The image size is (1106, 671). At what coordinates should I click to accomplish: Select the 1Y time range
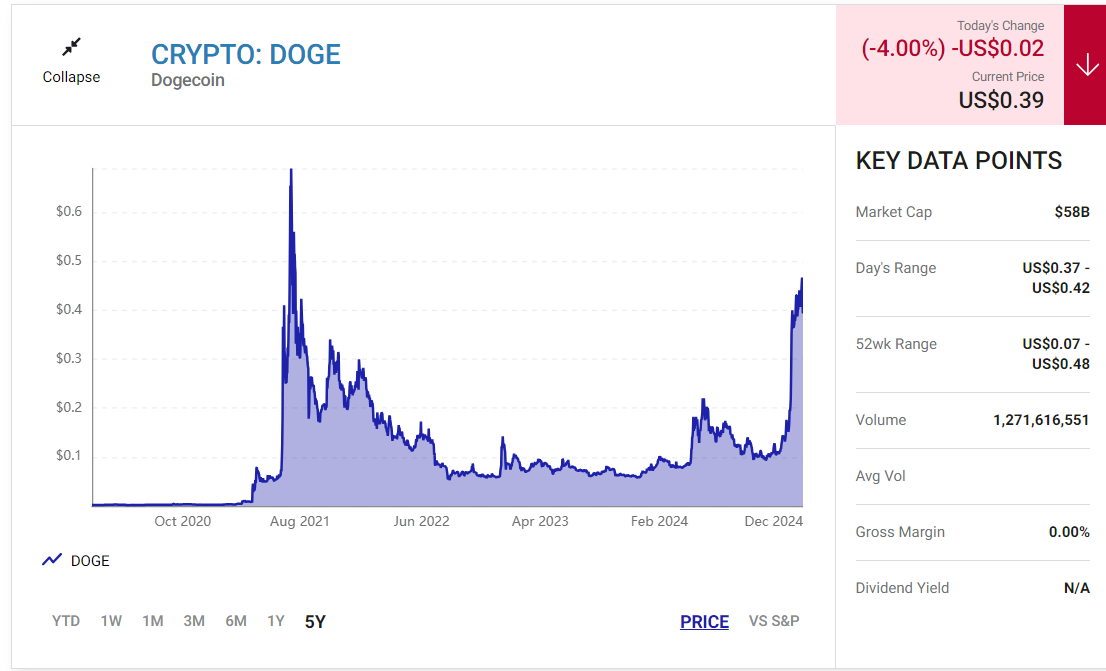pyautogui.click(x=276, y=621)
